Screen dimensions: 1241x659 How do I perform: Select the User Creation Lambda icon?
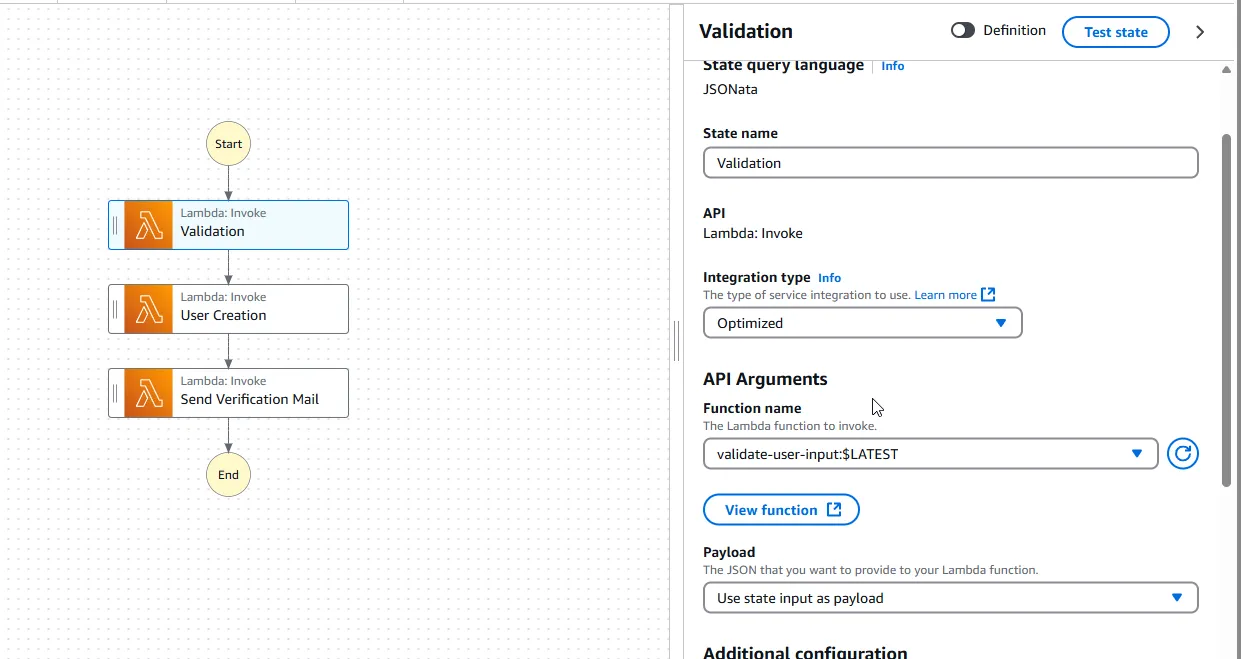click(x=149, y=309)
